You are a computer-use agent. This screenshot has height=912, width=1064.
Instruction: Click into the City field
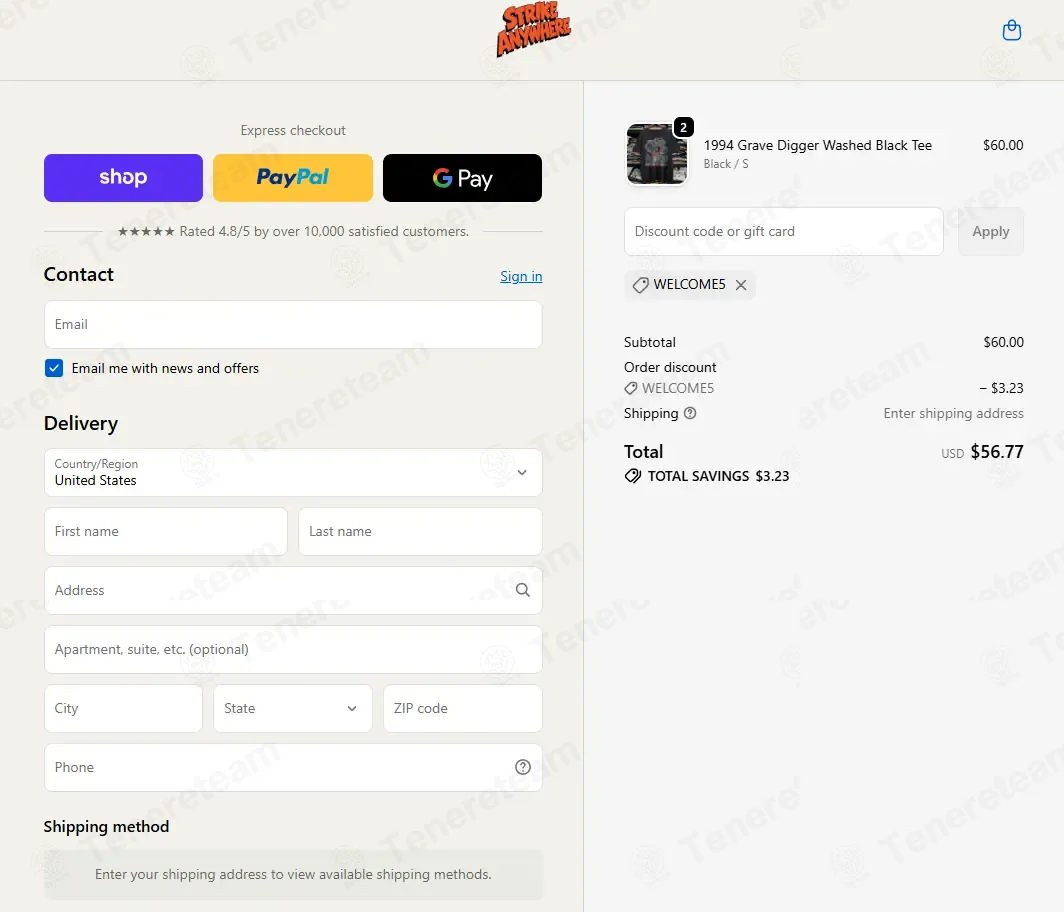coord(124,708)
